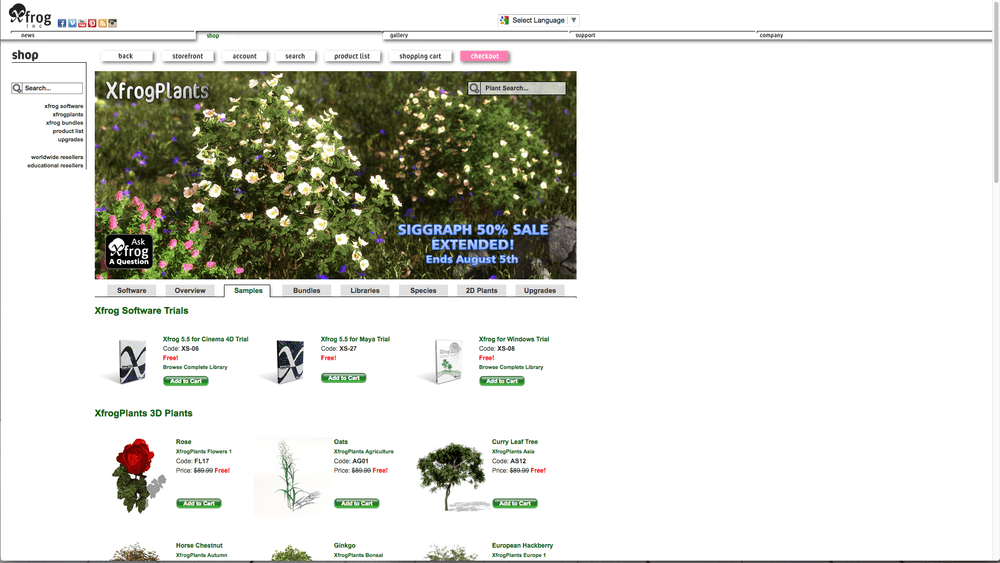
Task: Open the Select Language dropdown arrow
Action: 573,20
